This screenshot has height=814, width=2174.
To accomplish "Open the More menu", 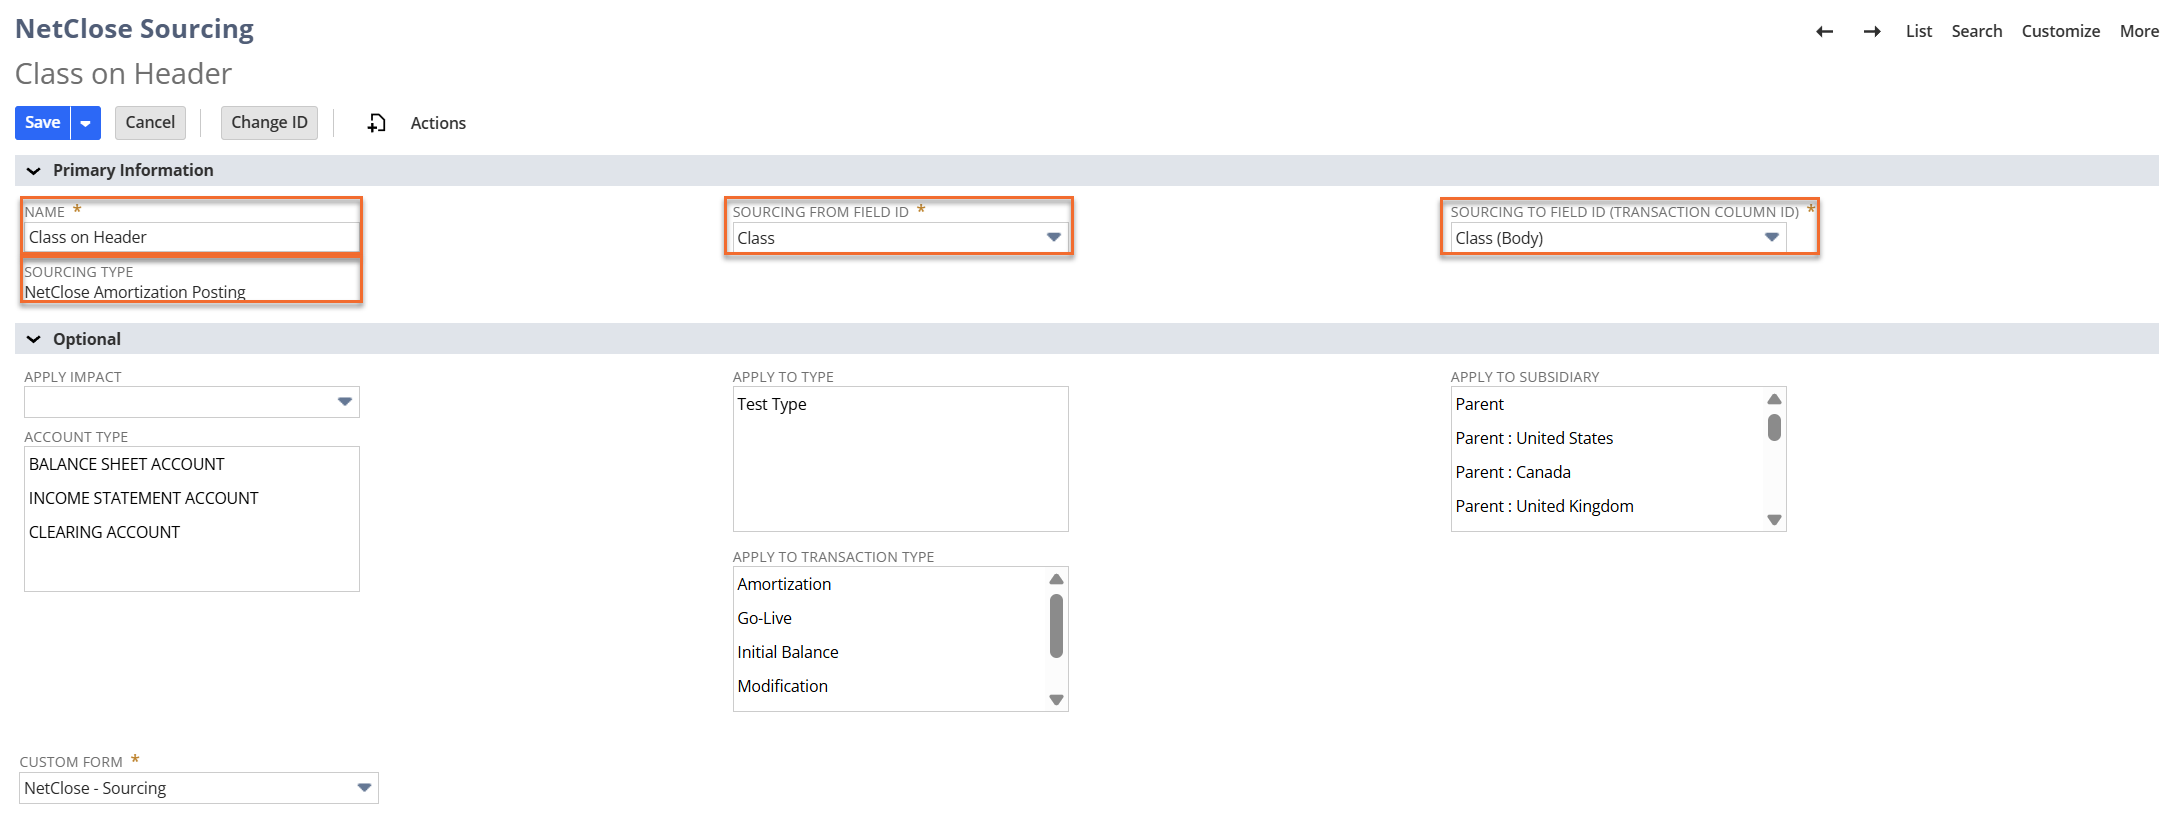I will tap(2138, 32).
